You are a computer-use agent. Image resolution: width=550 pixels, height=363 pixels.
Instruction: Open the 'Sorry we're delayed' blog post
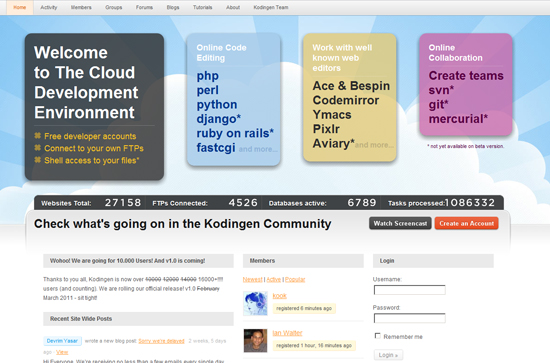click(161, 341)
